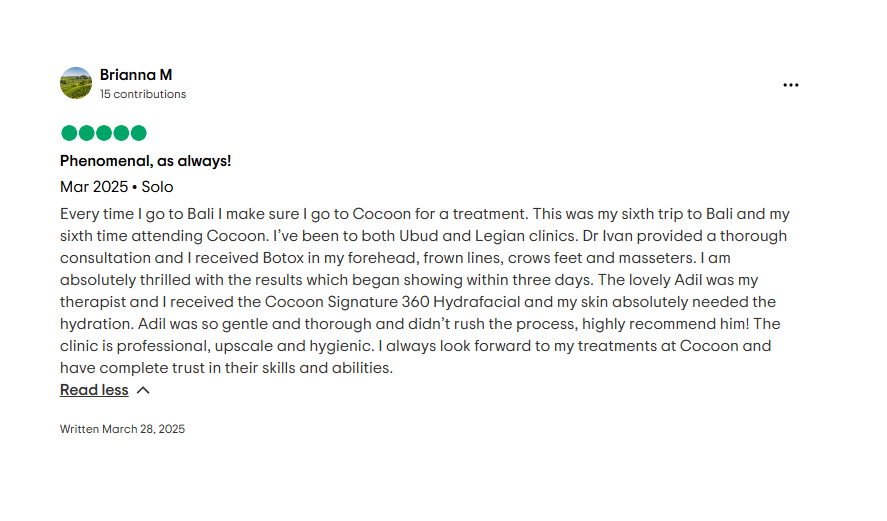Click the third green rating bubble
887x521 pixels.
click(x=104, y=133)
